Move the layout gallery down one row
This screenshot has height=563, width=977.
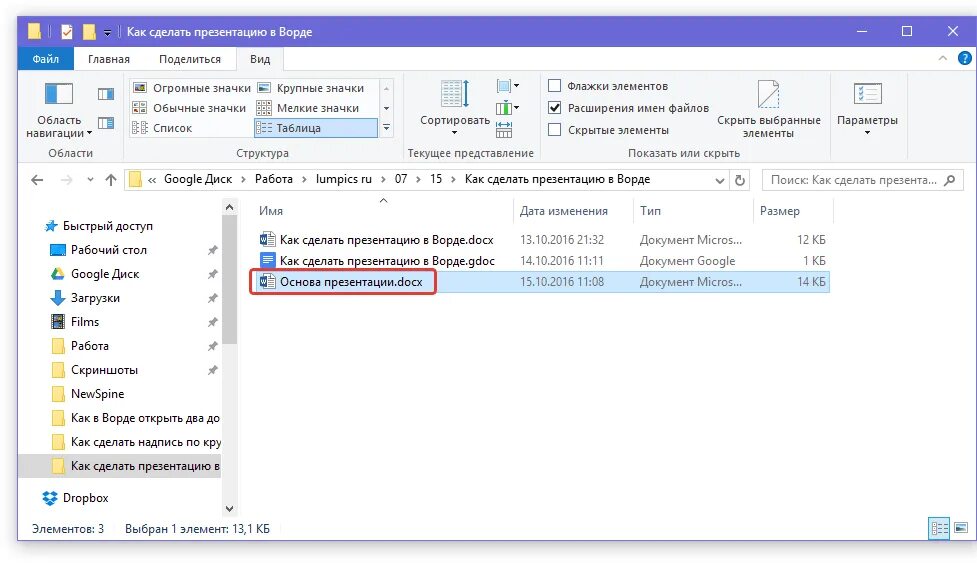[x=386, y=108]
